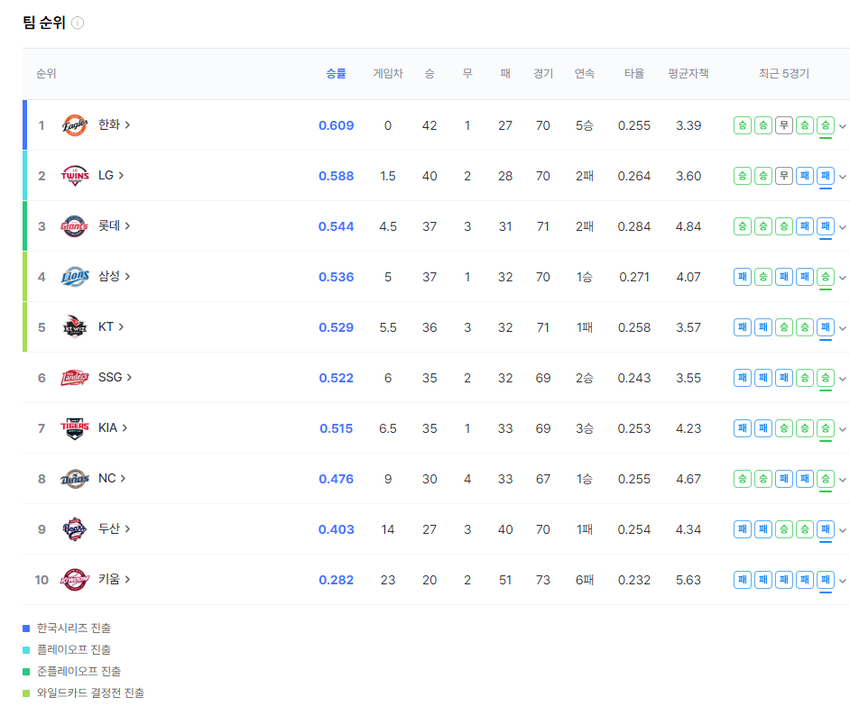Open the 한화 Eagles team logo
This screenshot has width=850, height=716.
[75, 125]
